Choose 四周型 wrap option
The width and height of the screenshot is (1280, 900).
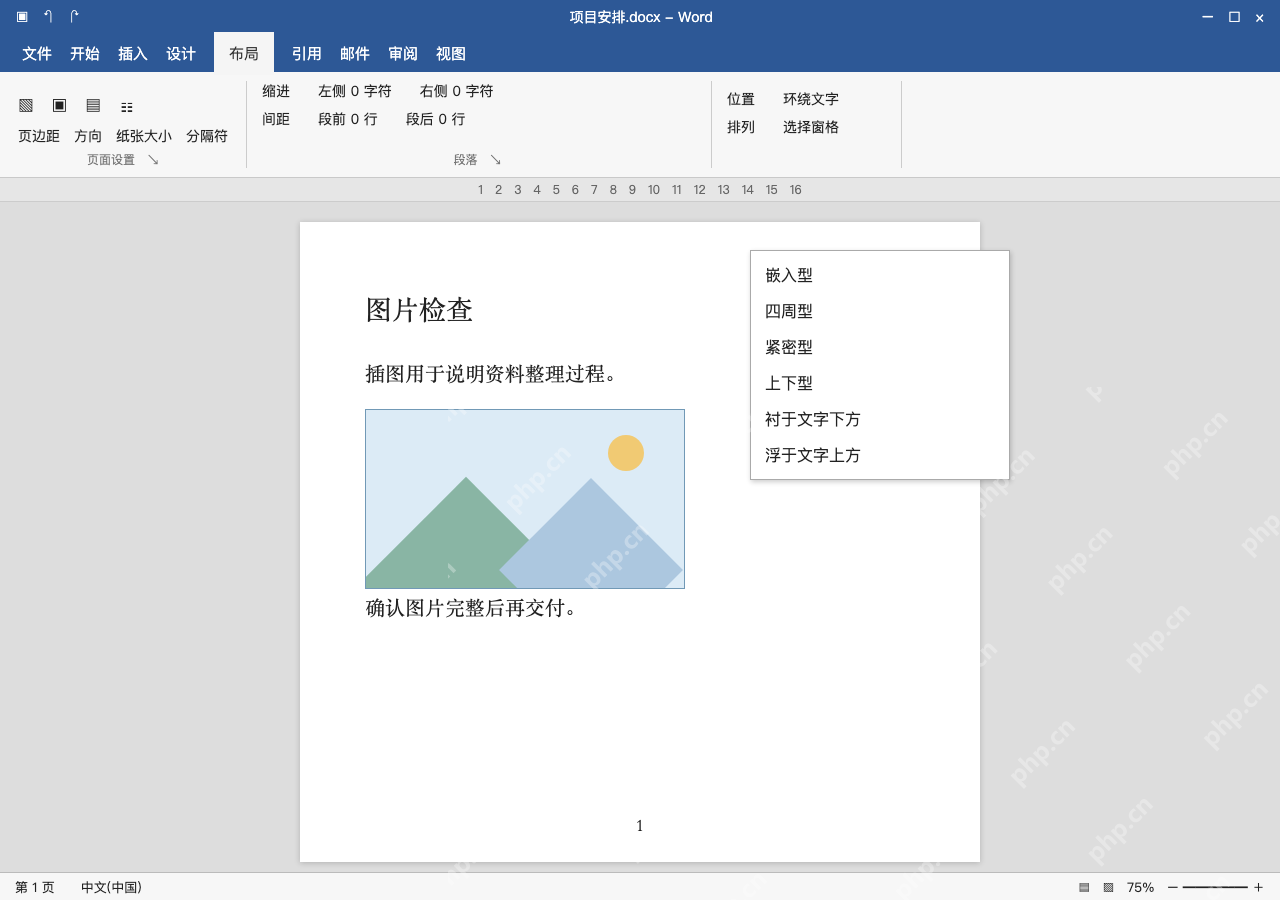[880, 311]
